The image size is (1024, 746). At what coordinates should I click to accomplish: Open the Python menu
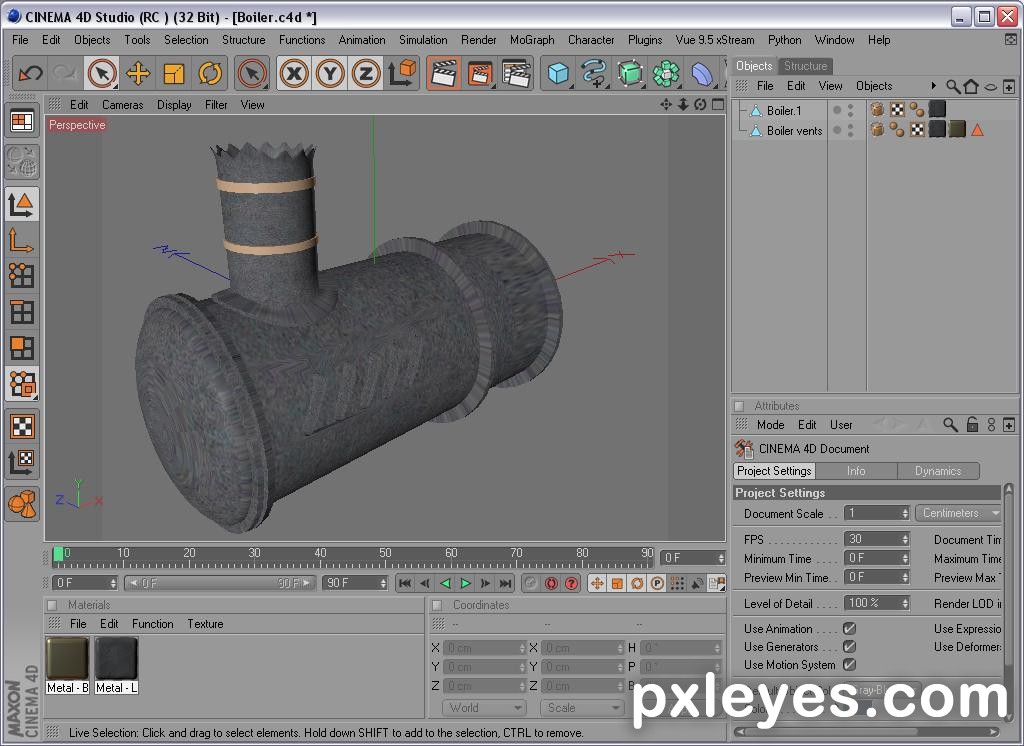784,40
